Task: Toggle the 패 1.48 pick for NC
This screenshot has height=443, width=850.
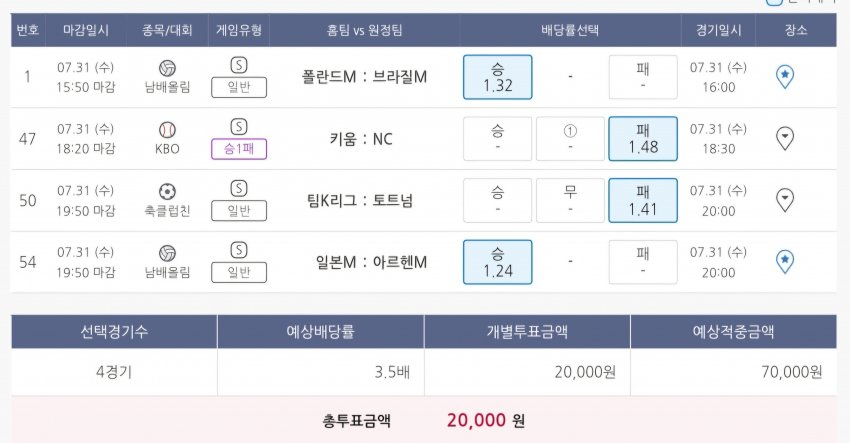Action: [x=642, y=139]
